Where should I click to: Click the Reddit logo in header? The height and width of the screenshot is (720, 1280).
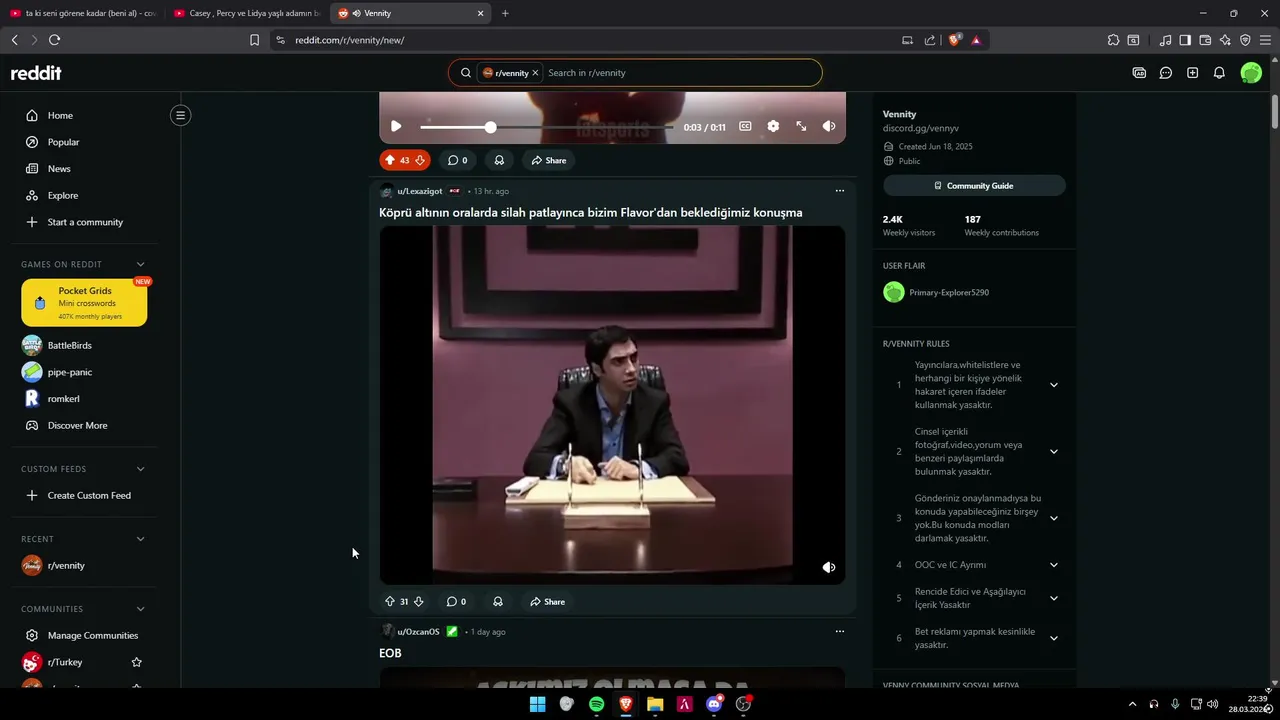click(36, 73)
